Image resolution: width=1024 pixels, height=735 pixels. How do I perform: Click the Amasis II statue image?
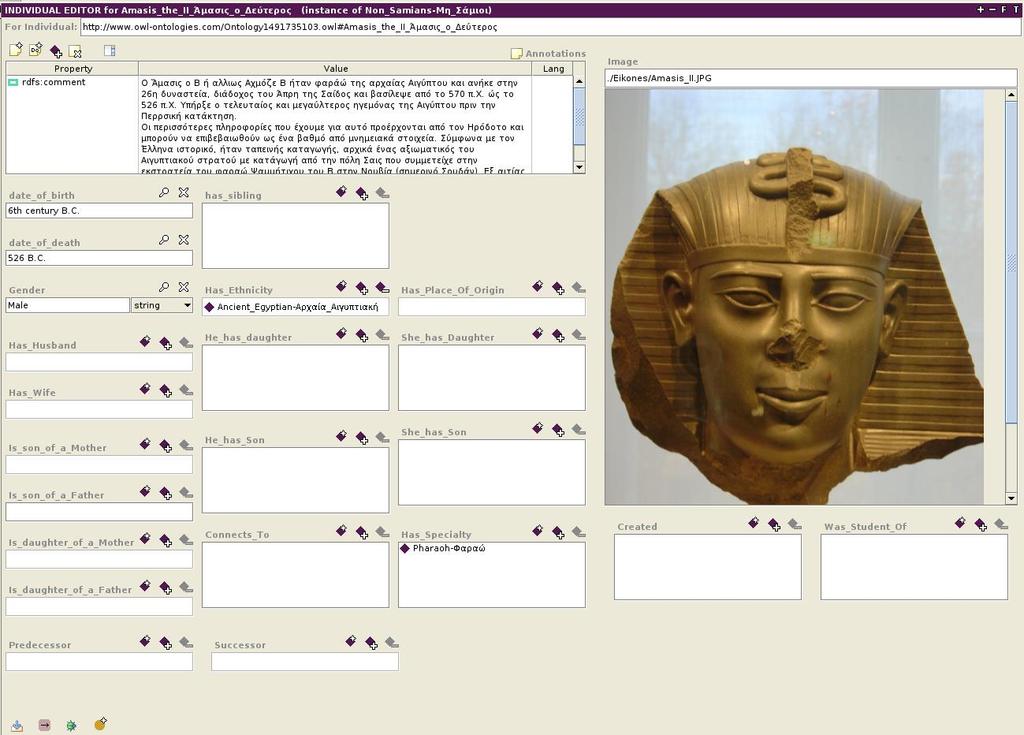coord(794,297)
